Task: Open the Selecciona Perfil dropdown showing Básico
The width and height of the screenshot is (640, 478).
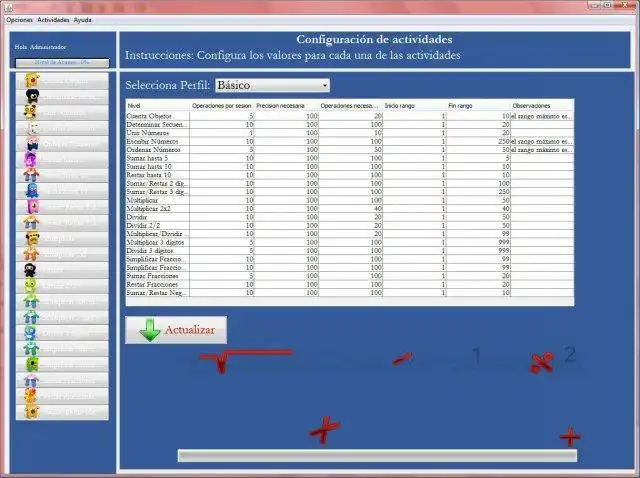Action: pos(272,85)
